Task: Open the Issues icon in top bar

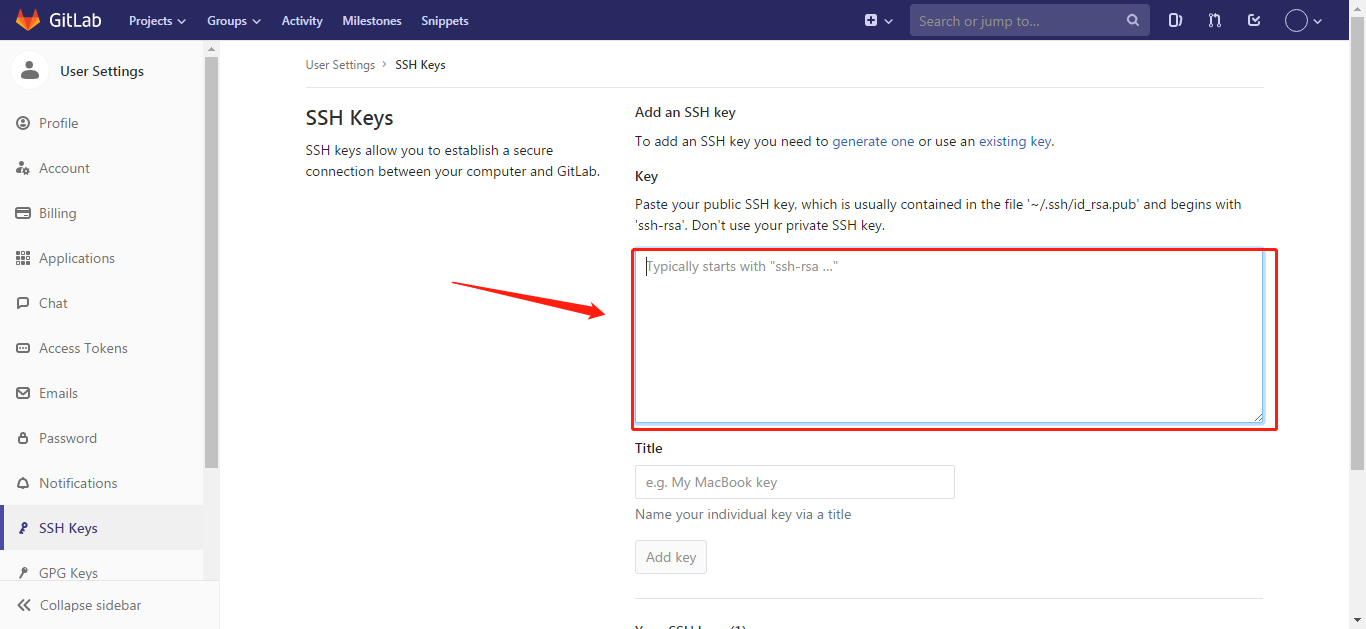Action: pos(1175,20)
